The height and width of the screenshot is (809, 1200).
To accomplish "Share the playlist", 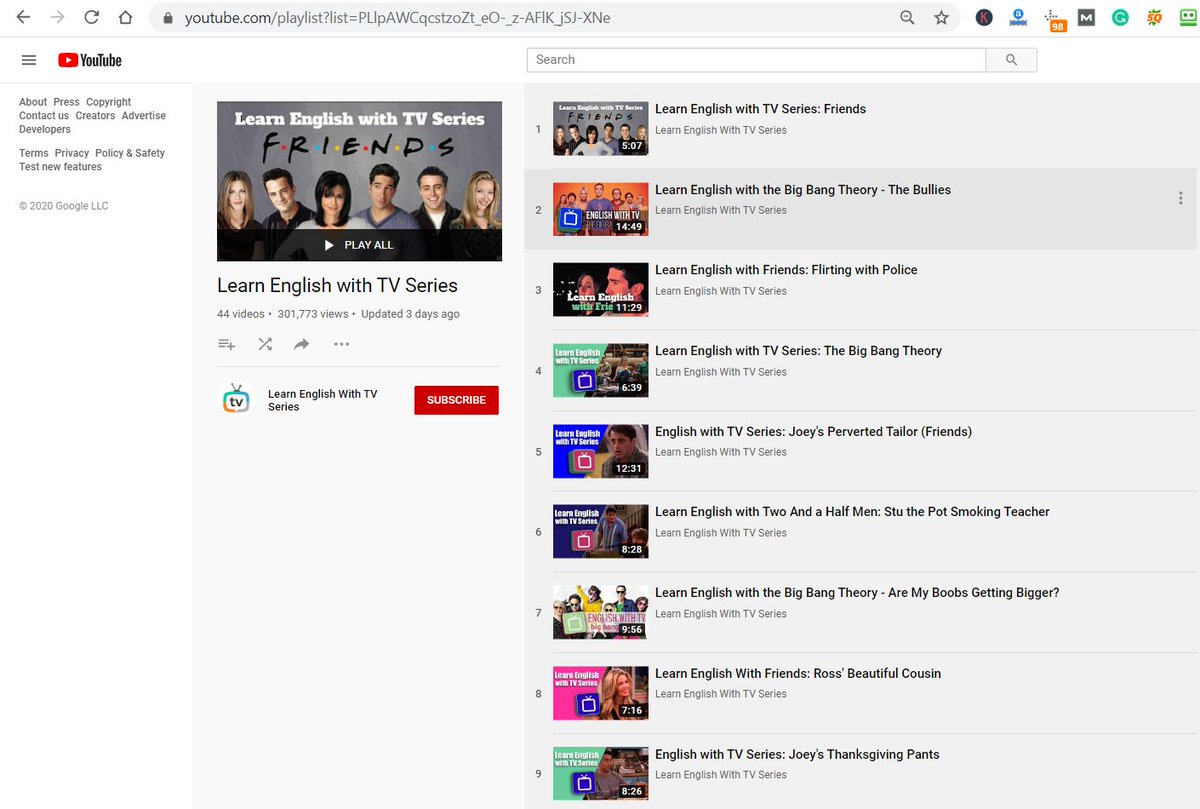I will (x=302, y=344).
